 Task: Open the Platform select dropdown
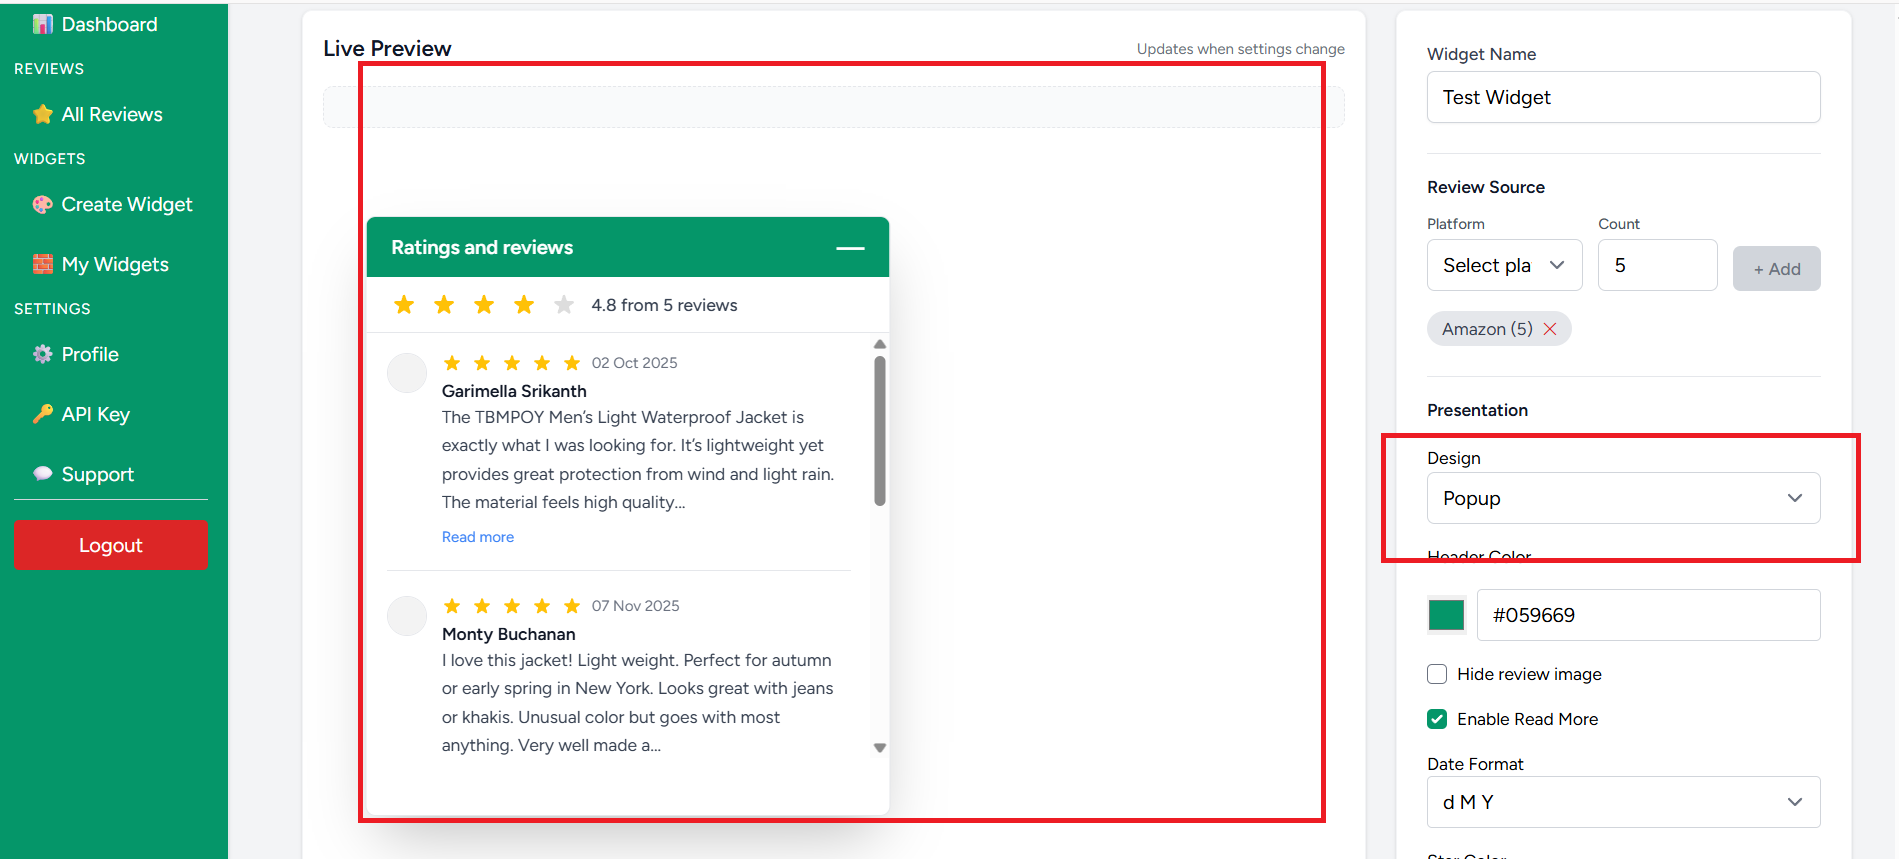tap(1503, 265)
